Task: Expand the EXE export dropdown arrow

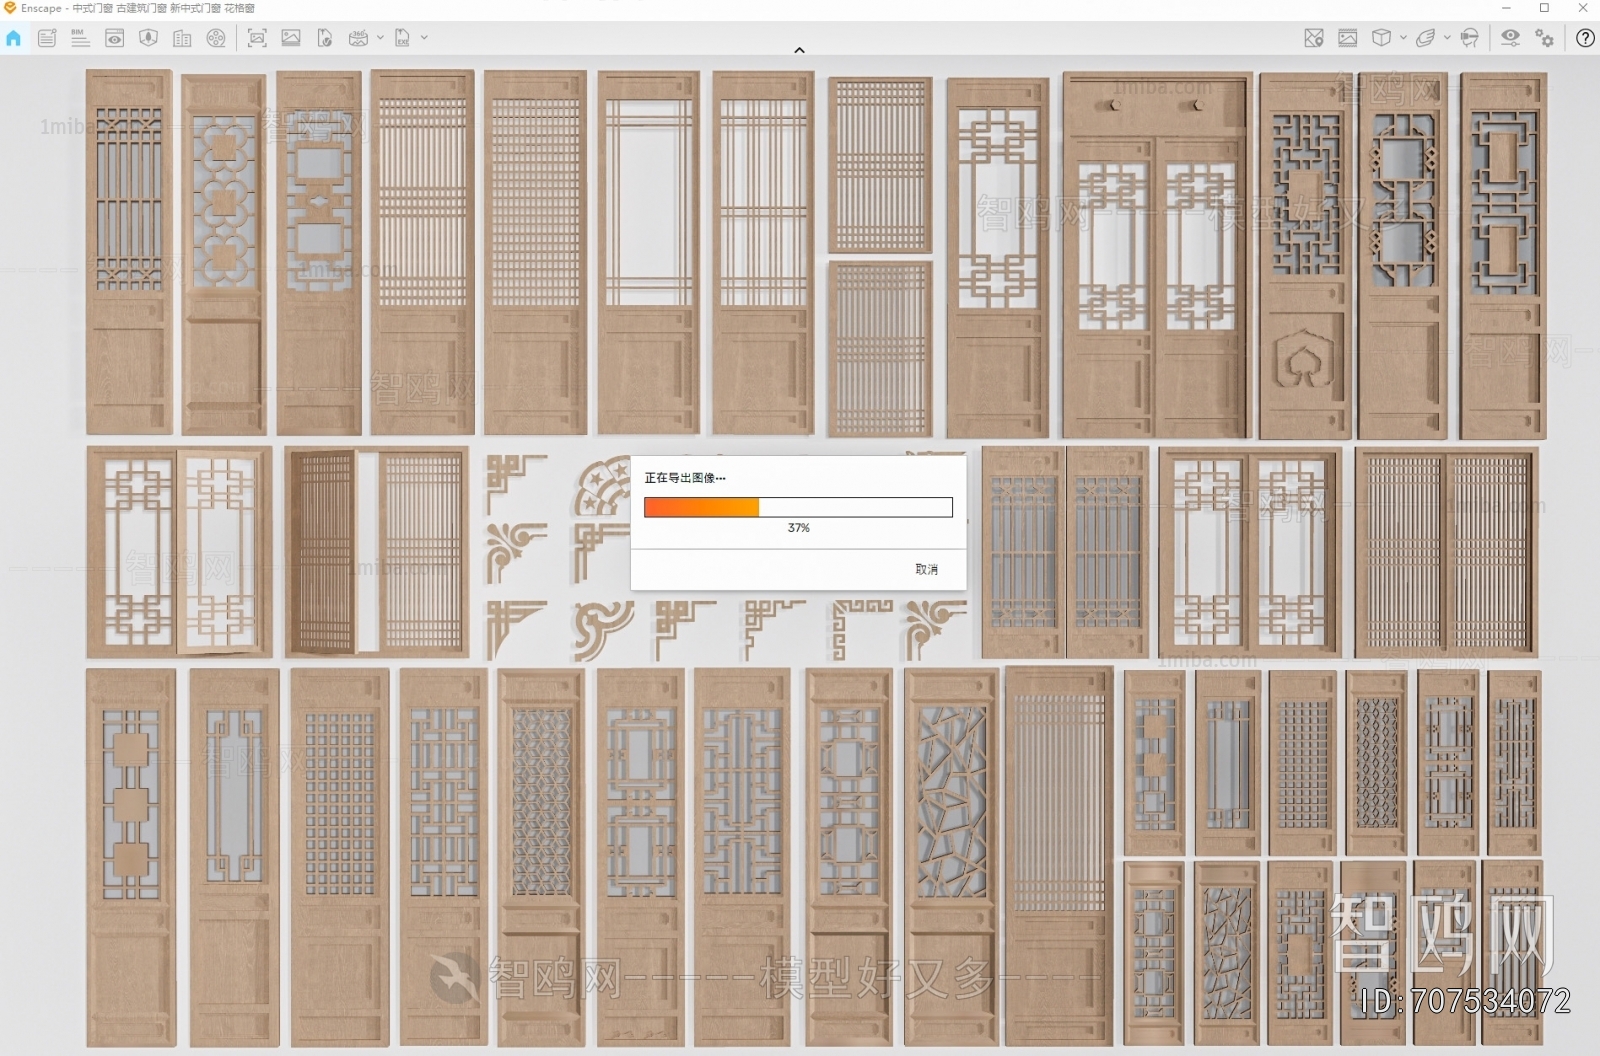Action: (x=425, y=38)
